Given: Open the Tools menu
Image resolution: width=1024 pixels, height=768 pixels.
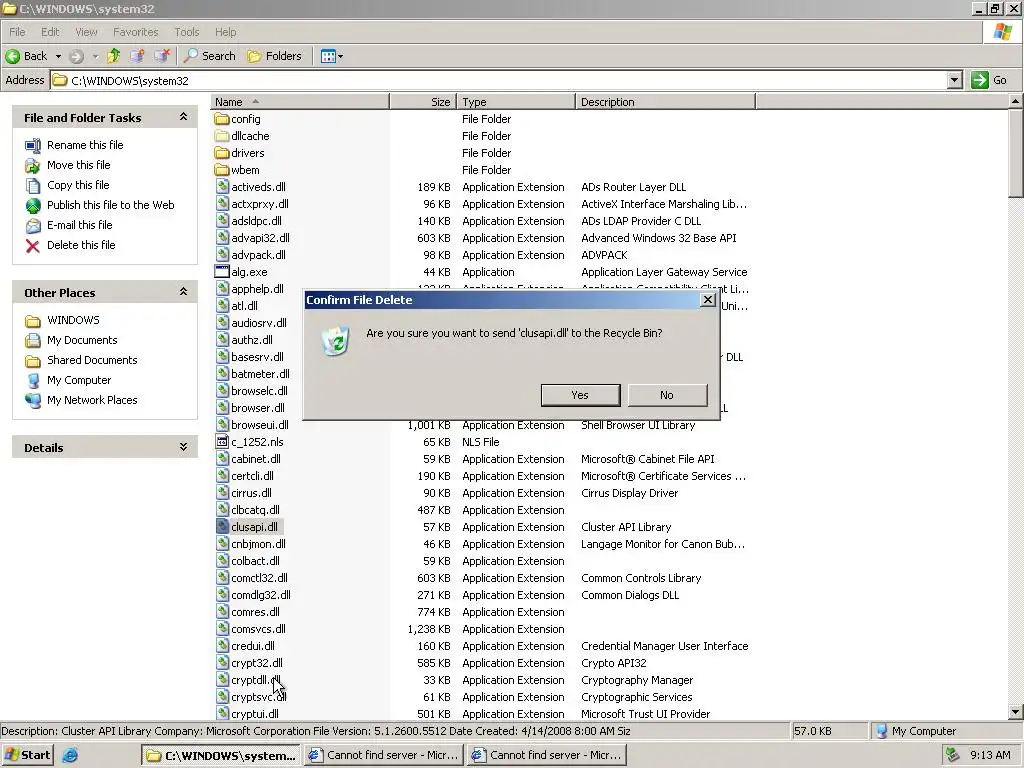Looking at the screenshot, I should coord(187,32).
